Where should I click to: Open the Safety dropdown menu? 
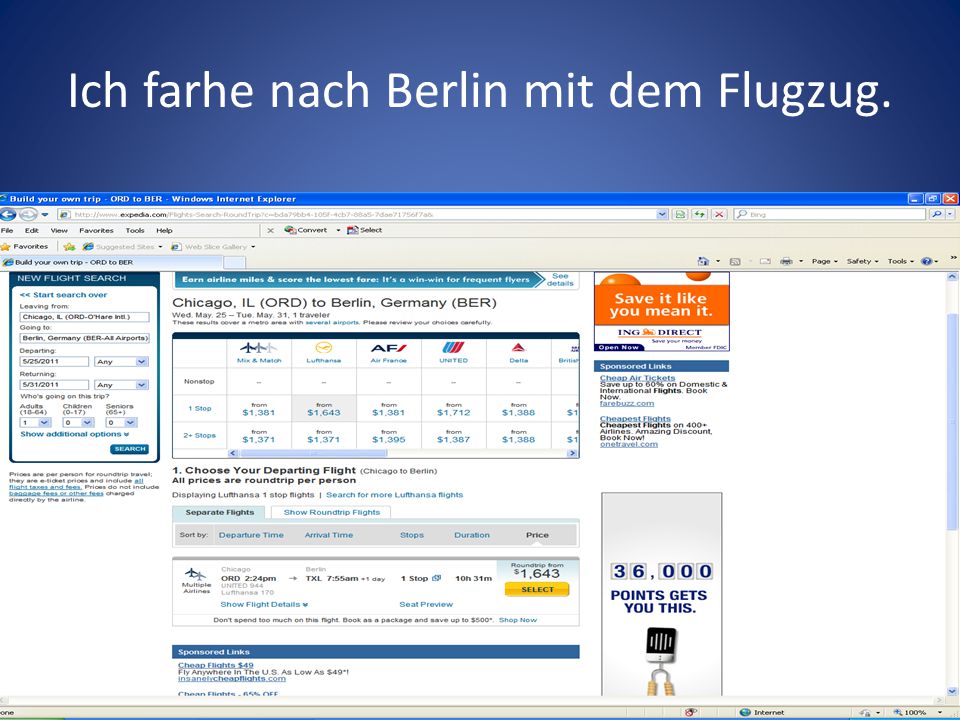[862, 261]
